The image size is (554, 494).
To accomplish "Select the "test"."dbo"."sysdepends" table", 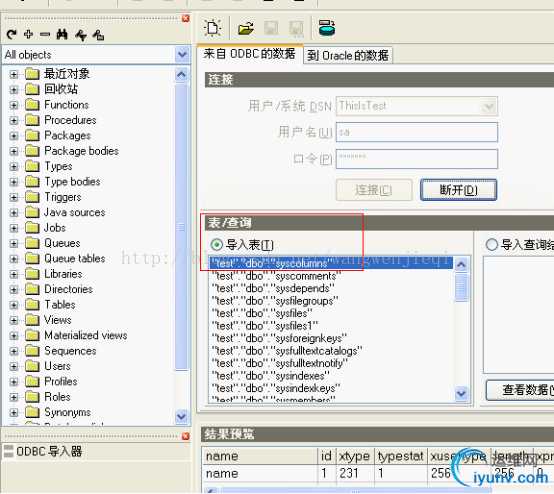I will 331,288.
